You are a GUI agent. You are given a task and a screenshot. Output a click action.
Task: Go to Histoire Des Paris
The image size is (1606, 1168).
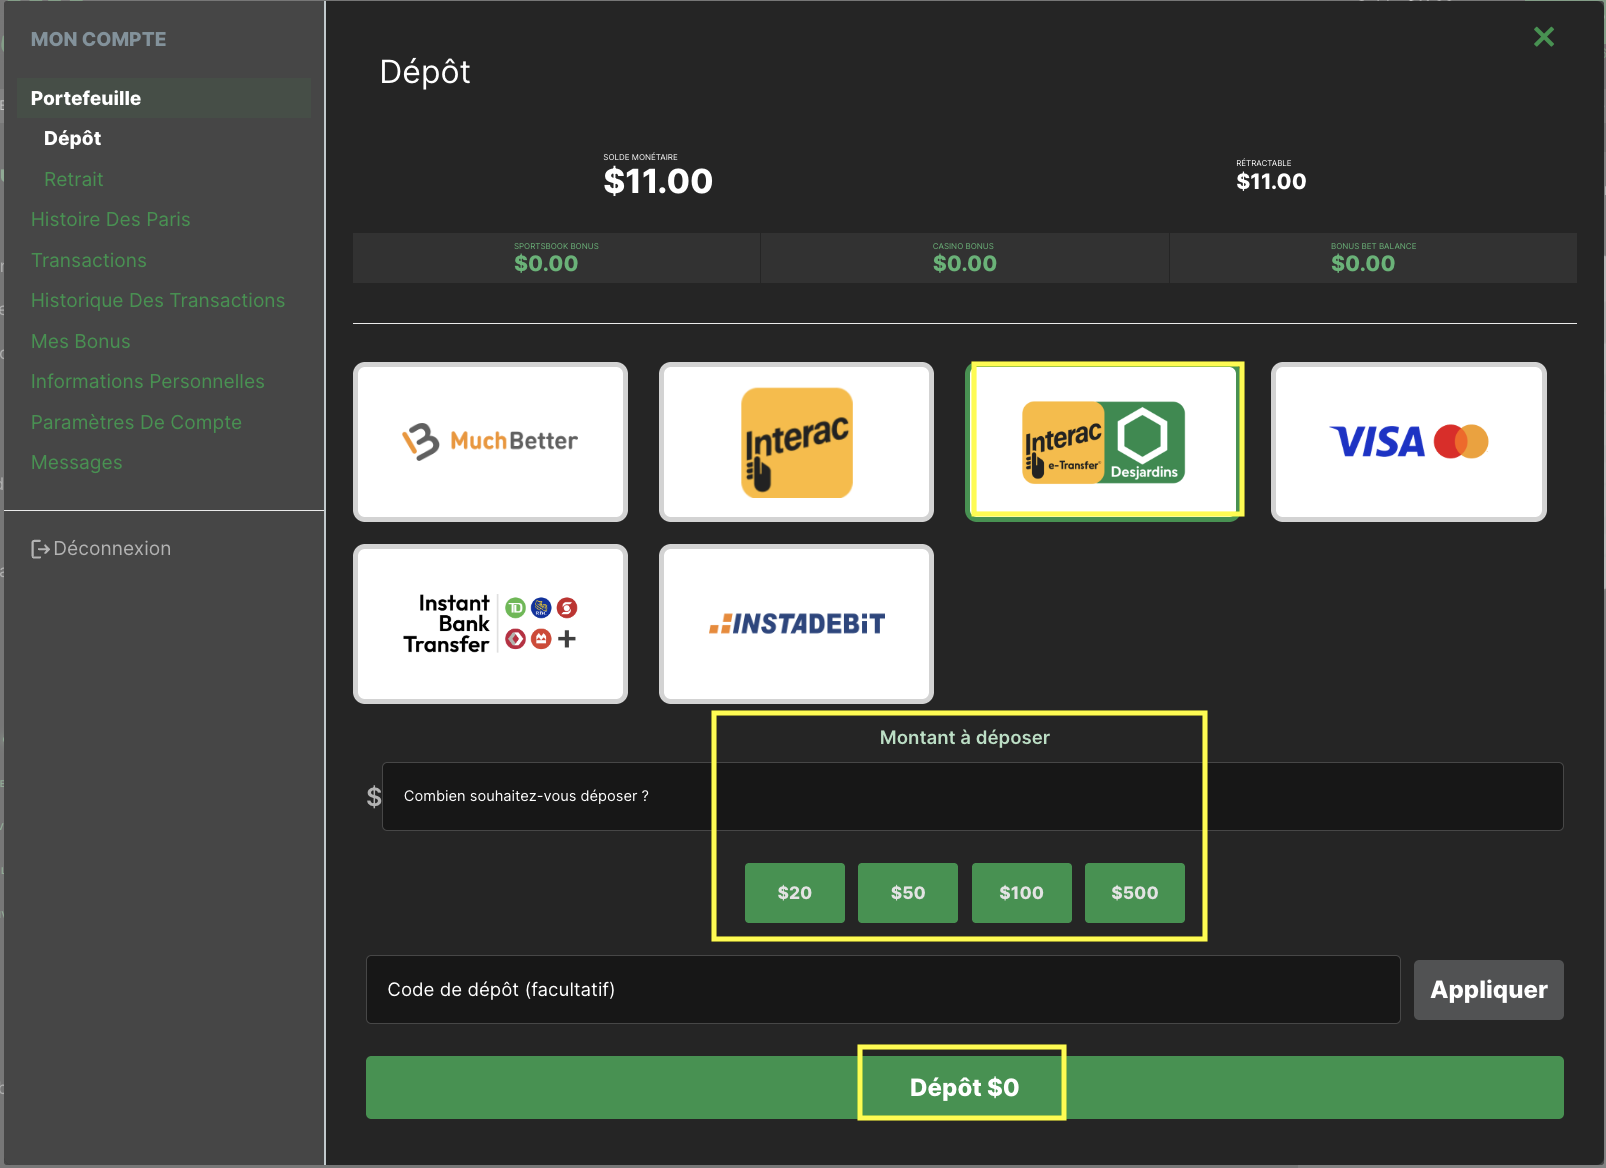110,220
